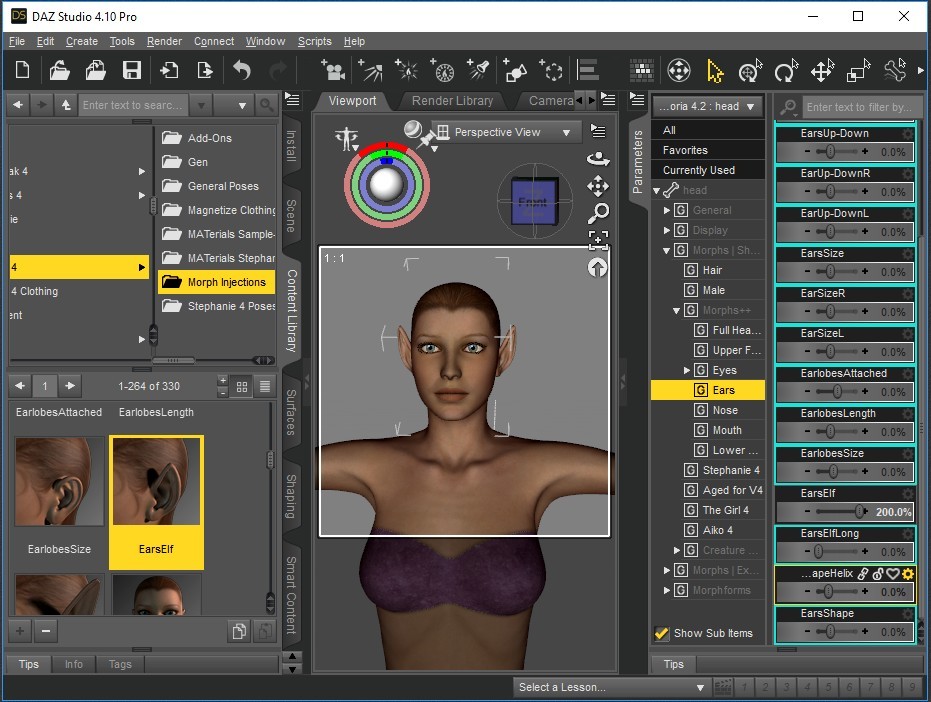
Task: Select the Nose group in the tree
Action: pos(725,410)
